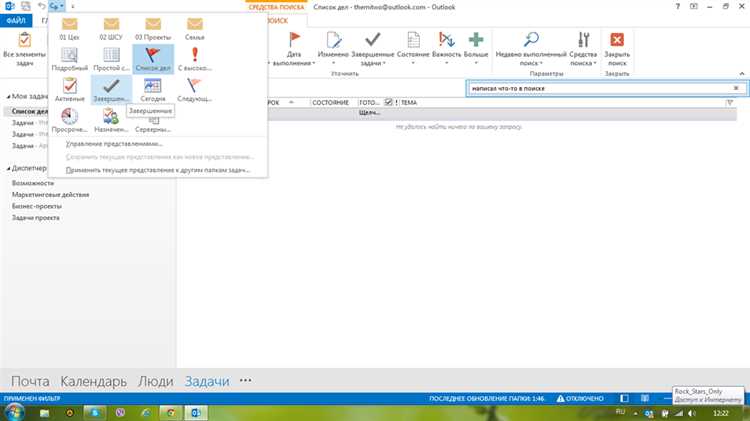Screen dimensions: 750x421
Task: Toggle the change view dropdown in quick access
Action: coord(56,6)
